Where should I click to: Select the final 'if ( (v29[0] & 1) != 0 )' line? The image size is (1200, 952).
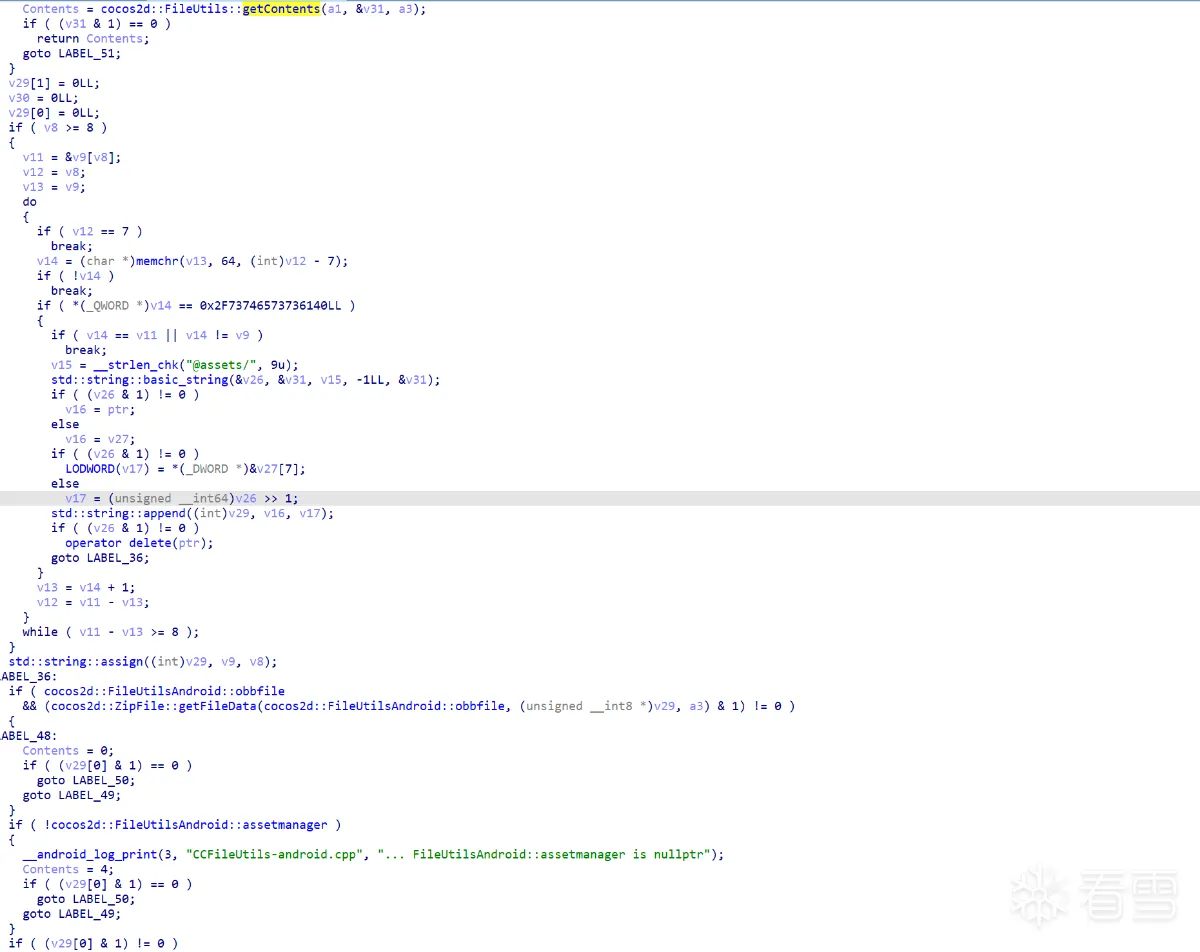coord(94,943)
